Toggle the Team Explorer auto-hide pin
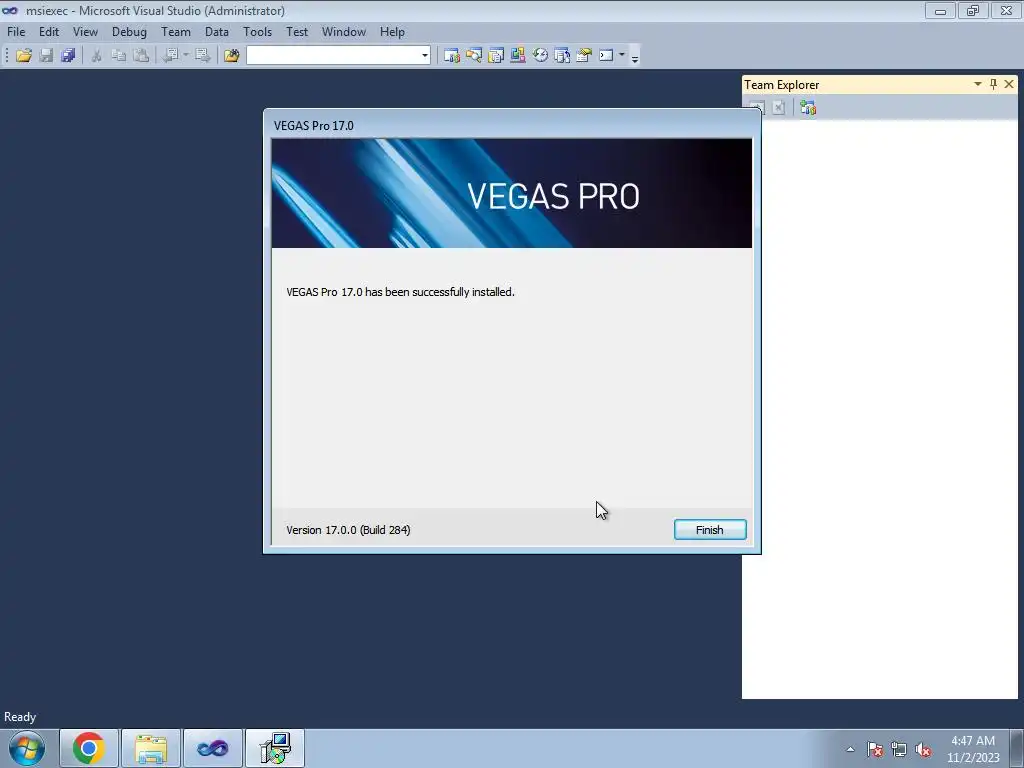The height and width of the screenshot is (768, 1024). point(993,84)
